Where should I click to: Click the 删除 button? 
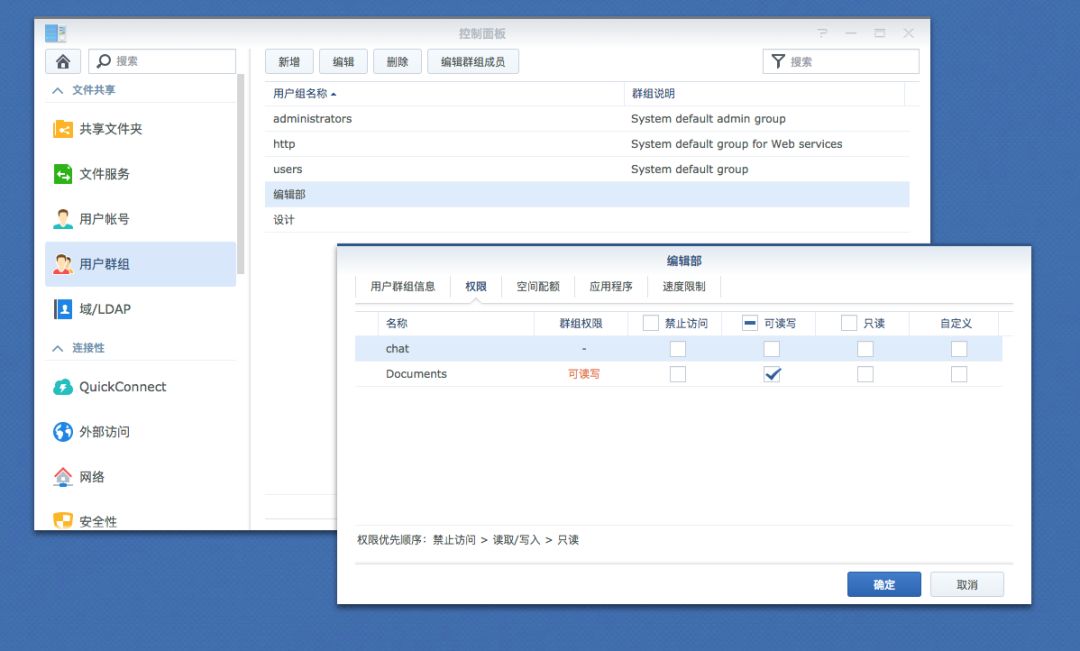coord(397,61)
